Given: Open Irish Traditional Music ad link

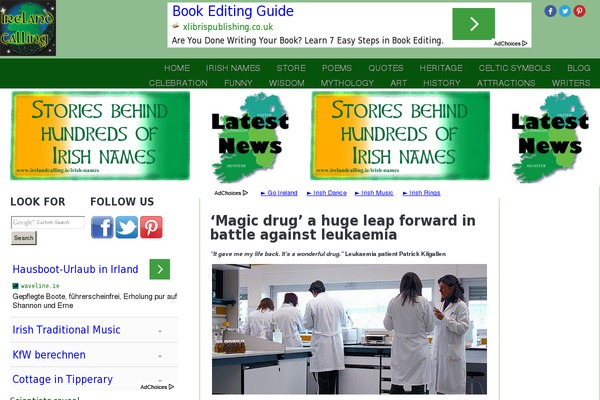Looking at the screenshot, I should (x=66, y=330).
